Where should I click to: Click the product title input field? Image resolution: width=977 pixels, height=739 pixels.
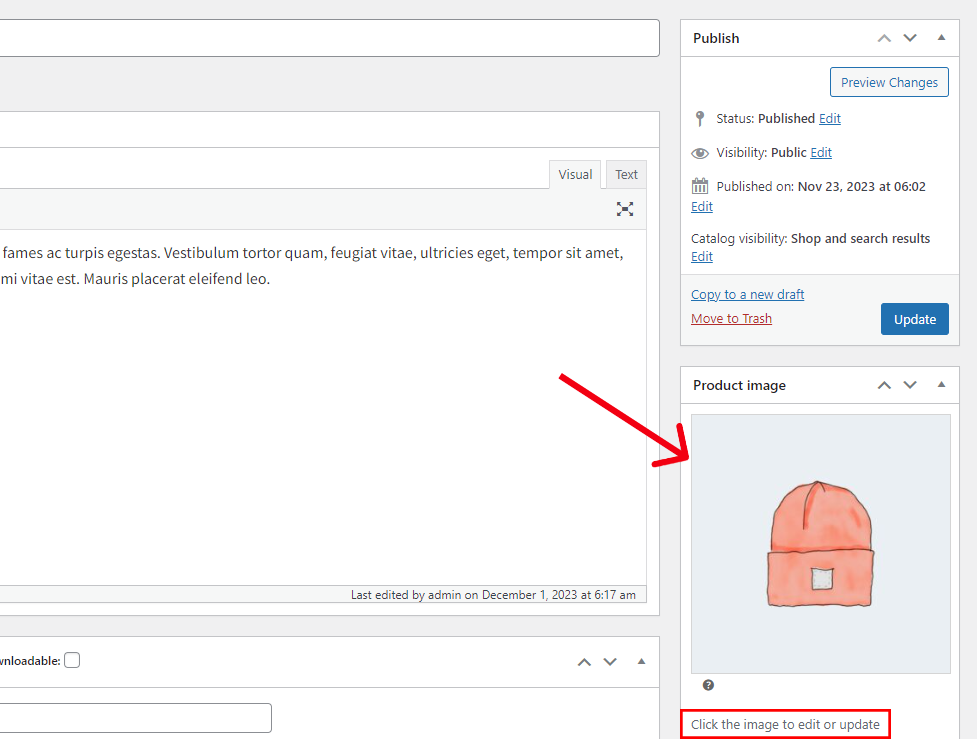point(330,38)
